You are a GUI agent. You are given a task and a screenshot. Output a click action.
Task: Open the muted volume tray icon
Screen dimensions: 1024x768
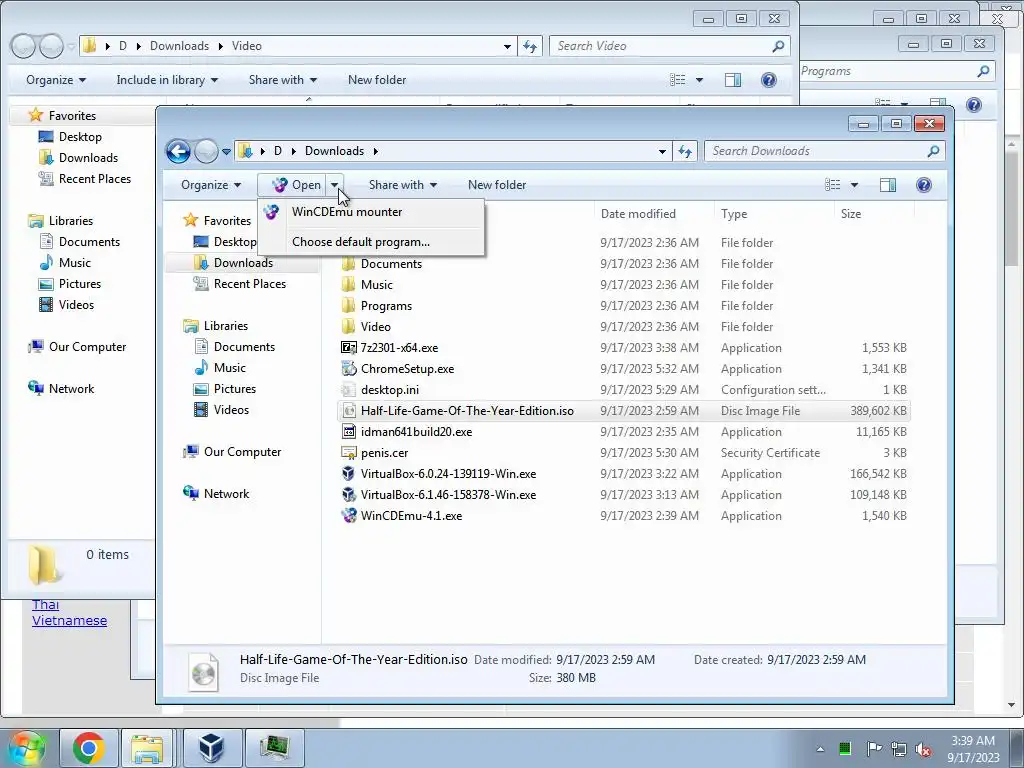coord(923,749)
